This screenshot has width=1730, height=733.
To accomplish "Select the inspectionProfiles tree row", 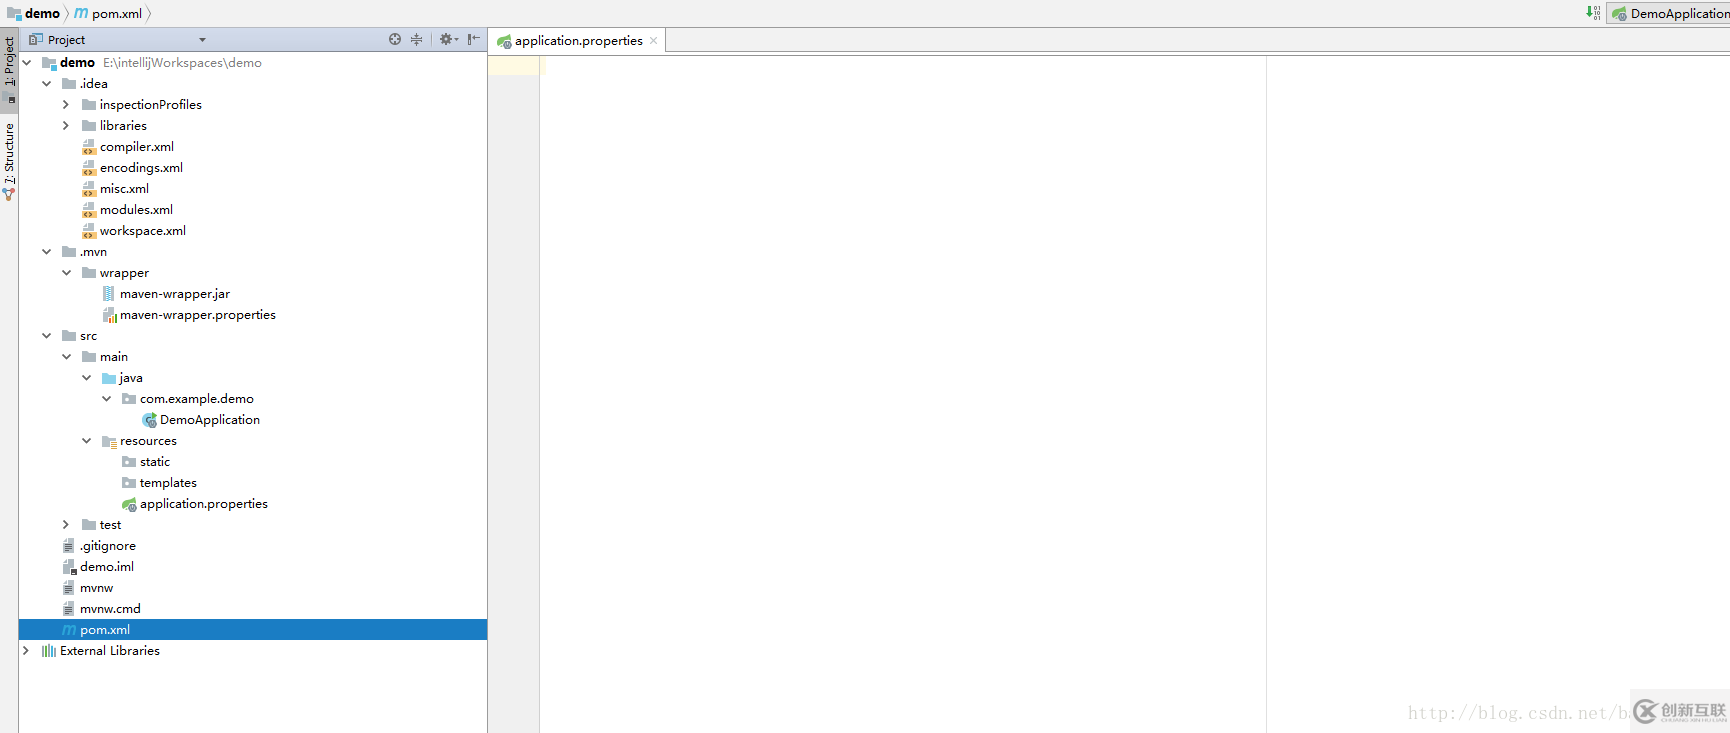I will [253, 104].
